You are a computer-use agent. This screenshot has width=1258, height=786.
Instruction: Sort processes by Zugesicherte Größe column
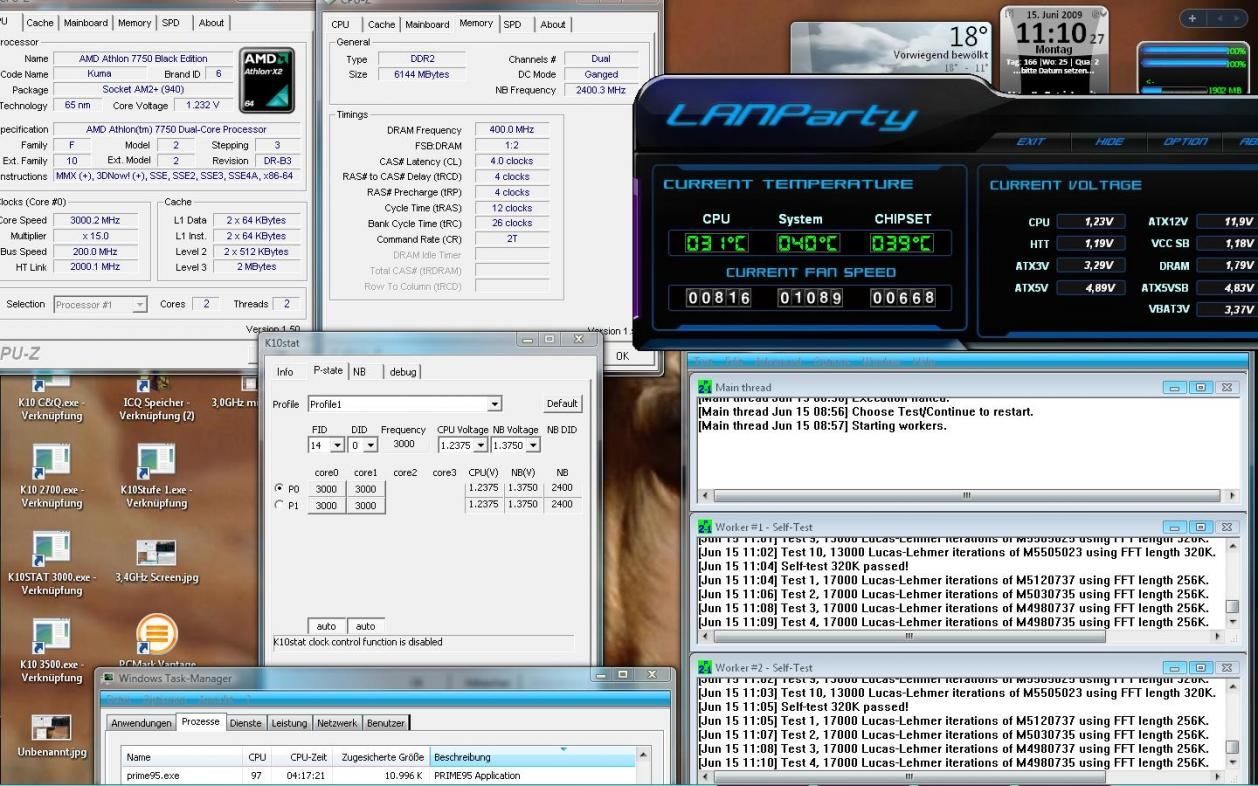(381, 757)
